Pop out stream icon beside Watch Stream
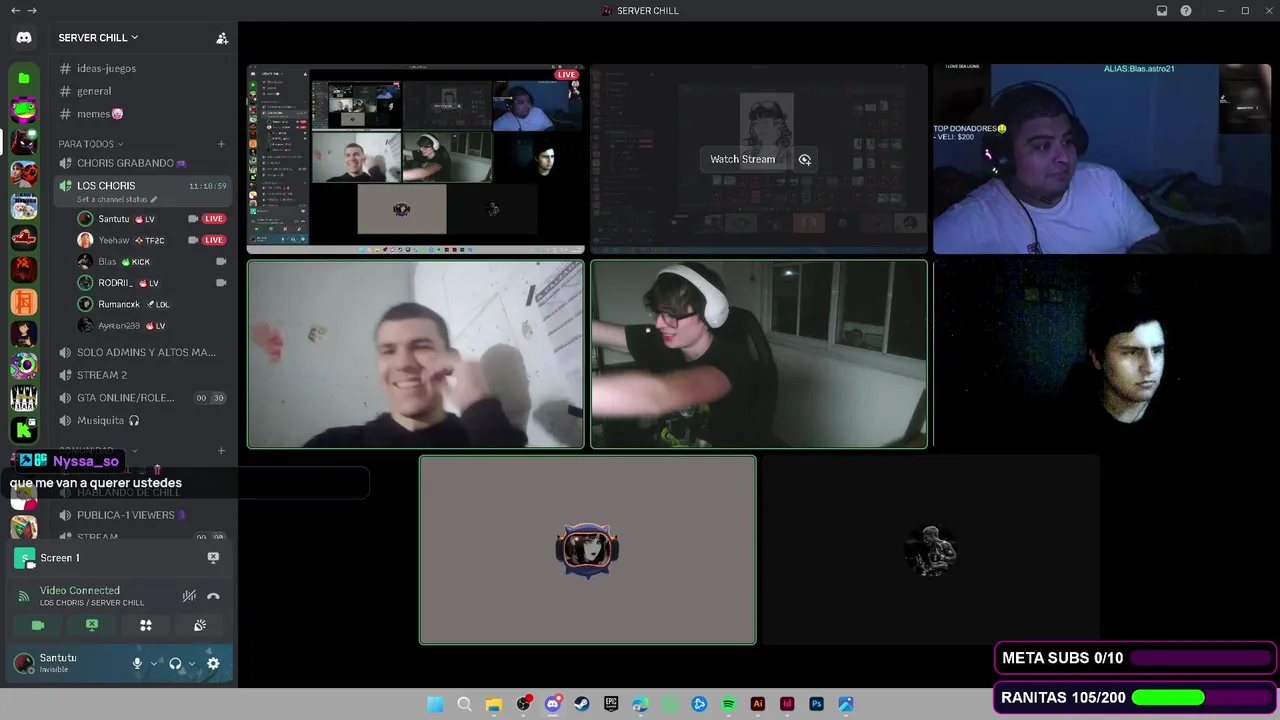Image resolution: width=1280 pixels, height=720 pixels. tap(805, 159)
